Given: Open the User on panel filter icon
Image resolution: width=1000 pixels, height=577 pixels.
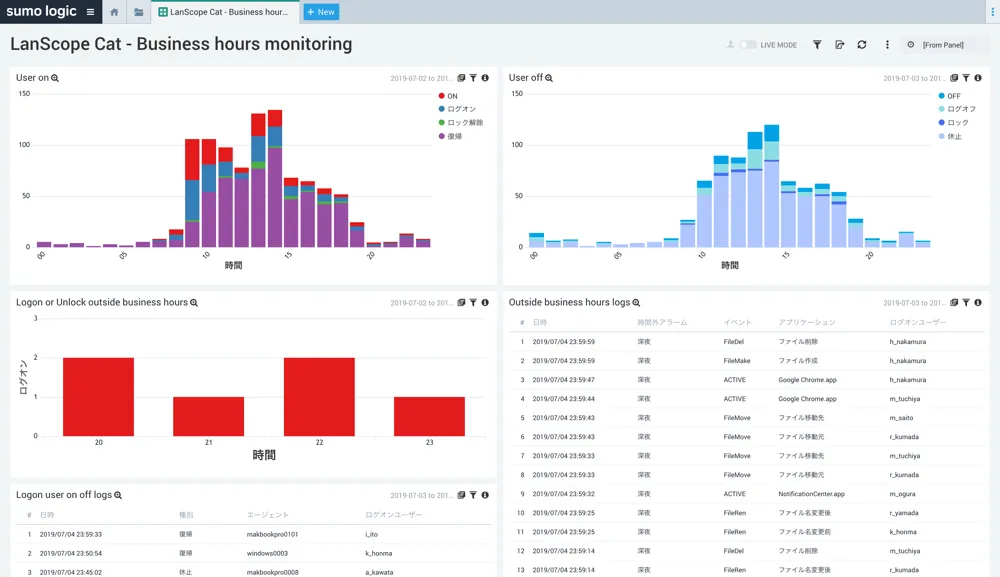Looking at the screenshot, I should point(473,78).
